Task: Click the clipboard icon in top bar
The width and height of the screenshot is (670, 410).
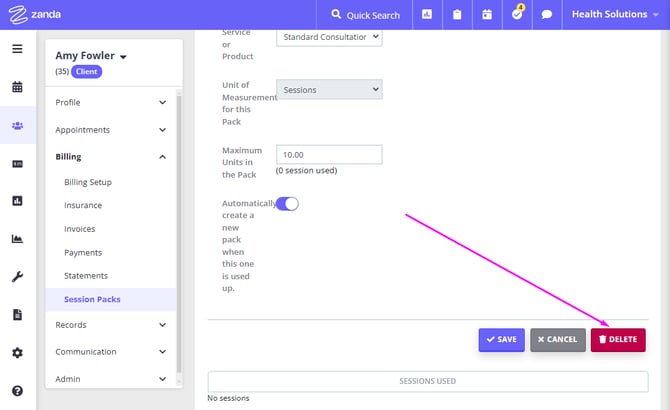Action: pyautogui.click(x=457, y=15)
